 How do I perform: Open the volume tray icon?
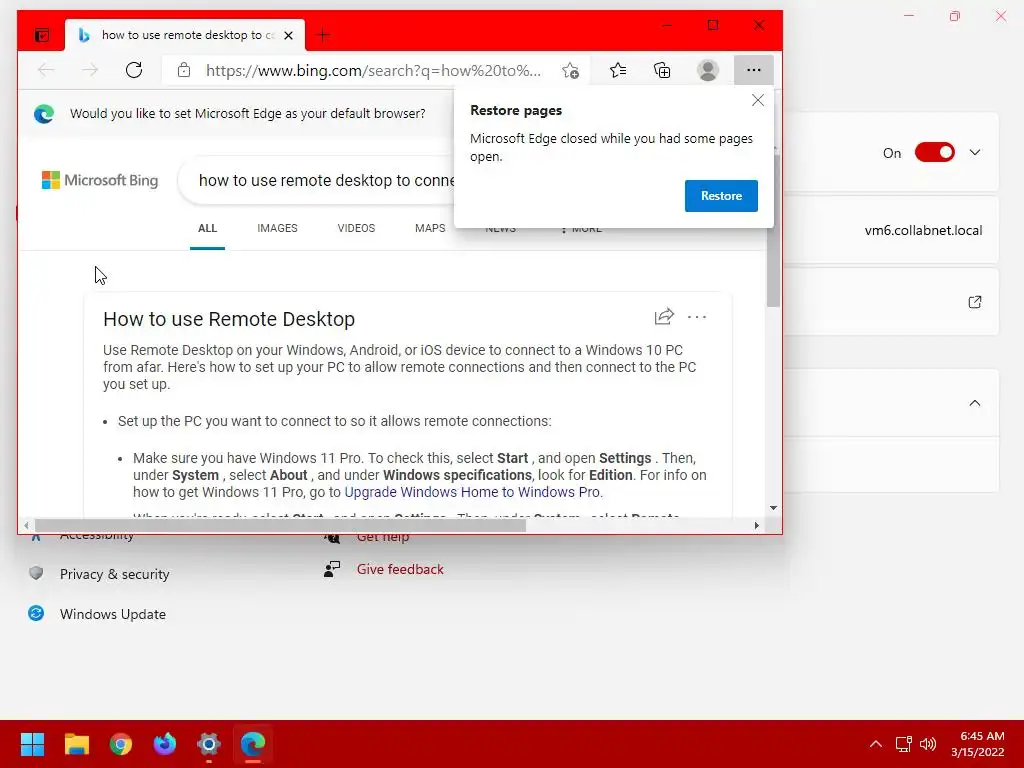click(928, 744)
